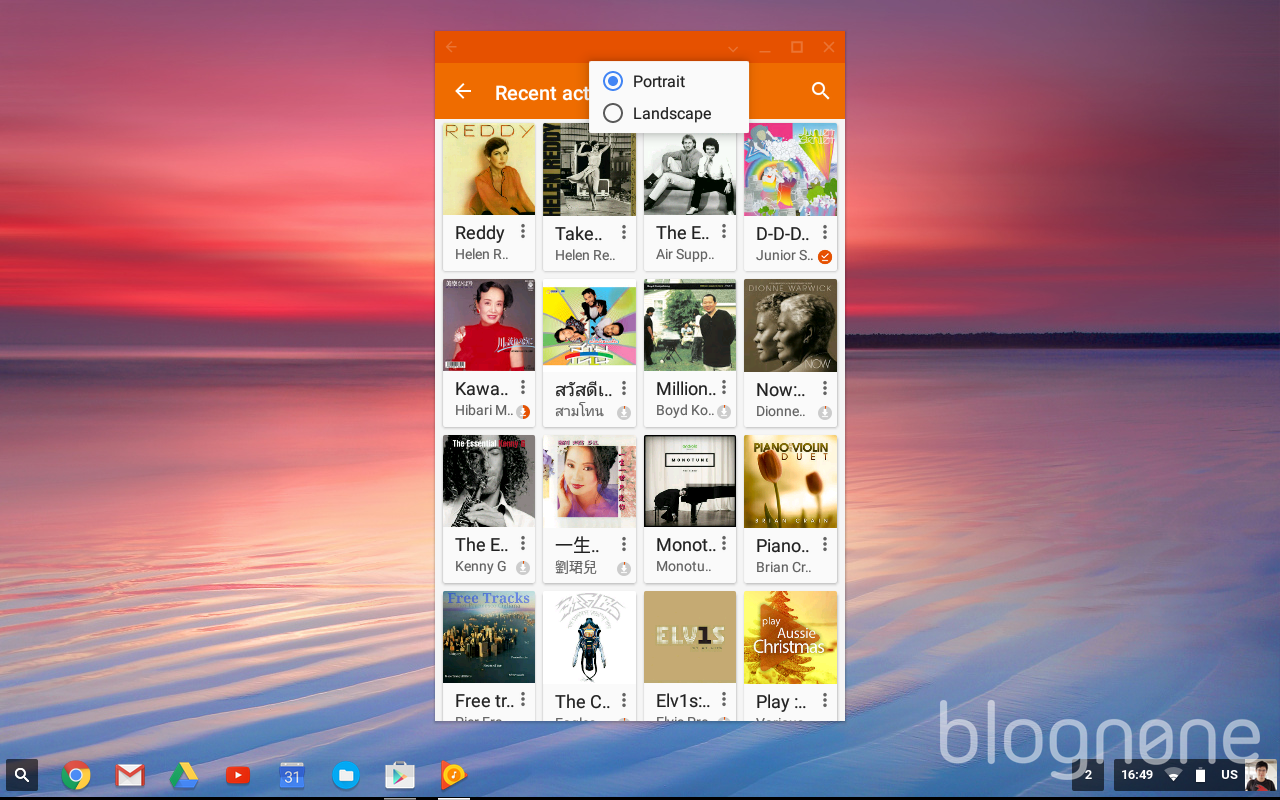1280x800 pixels.
Task: Open Reddy album cover thumbnail
Action: pos(489,169)
